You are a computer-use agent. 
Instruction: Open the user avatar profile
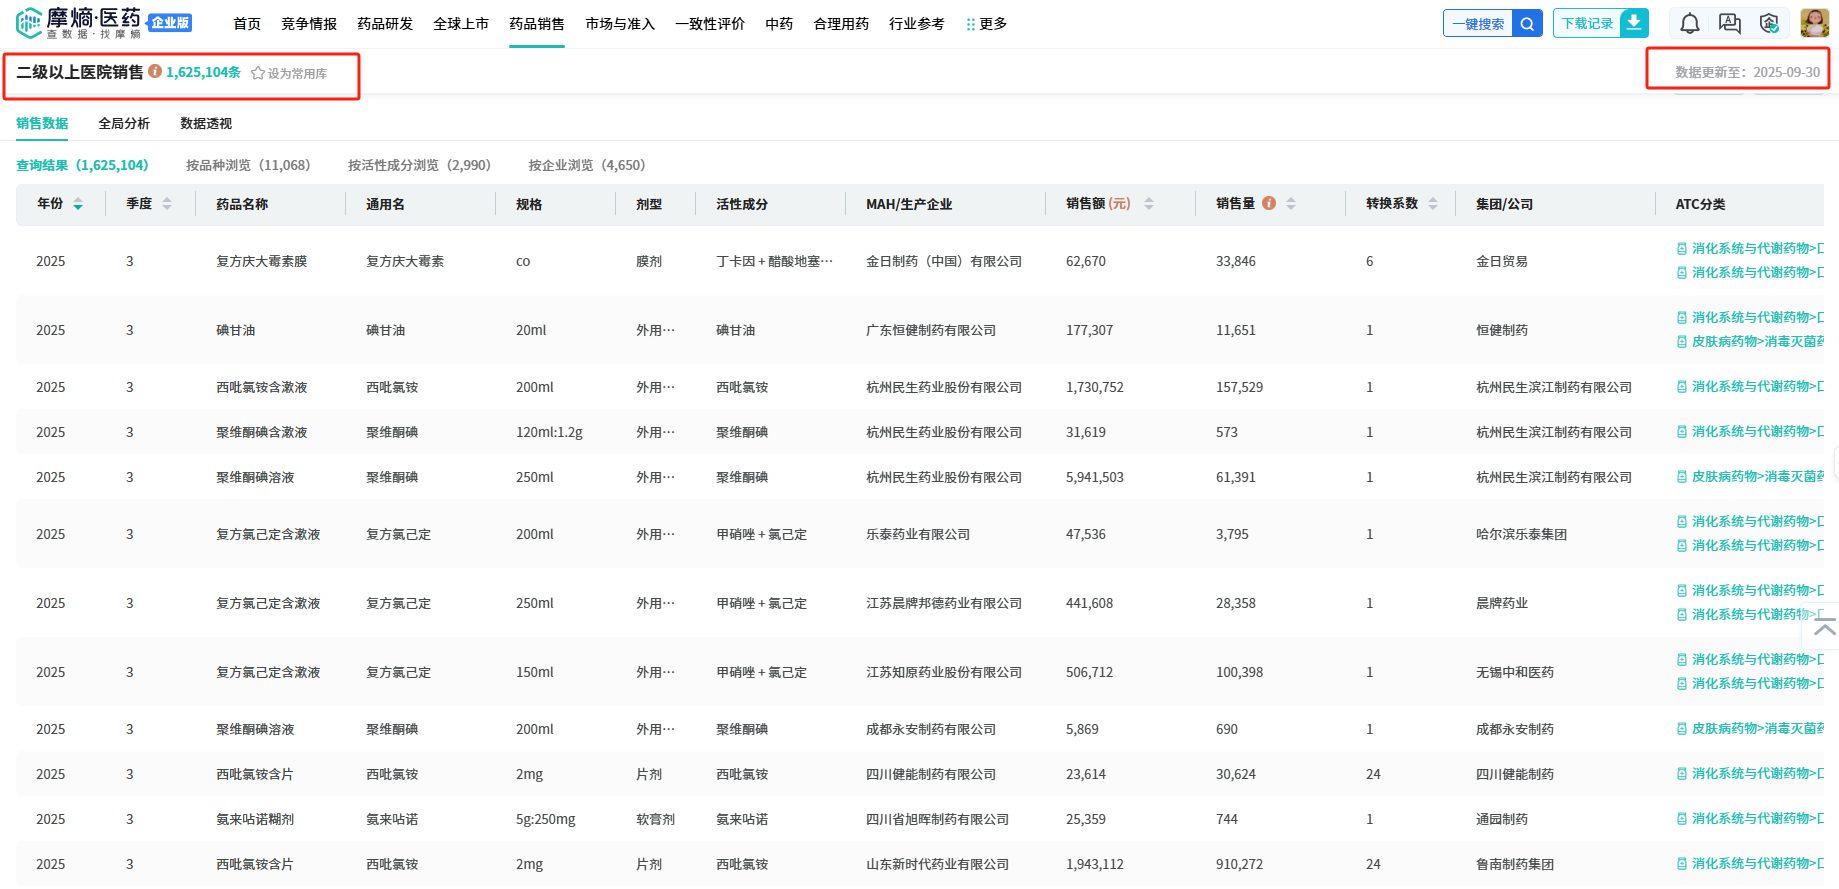tap(1814, 23)
